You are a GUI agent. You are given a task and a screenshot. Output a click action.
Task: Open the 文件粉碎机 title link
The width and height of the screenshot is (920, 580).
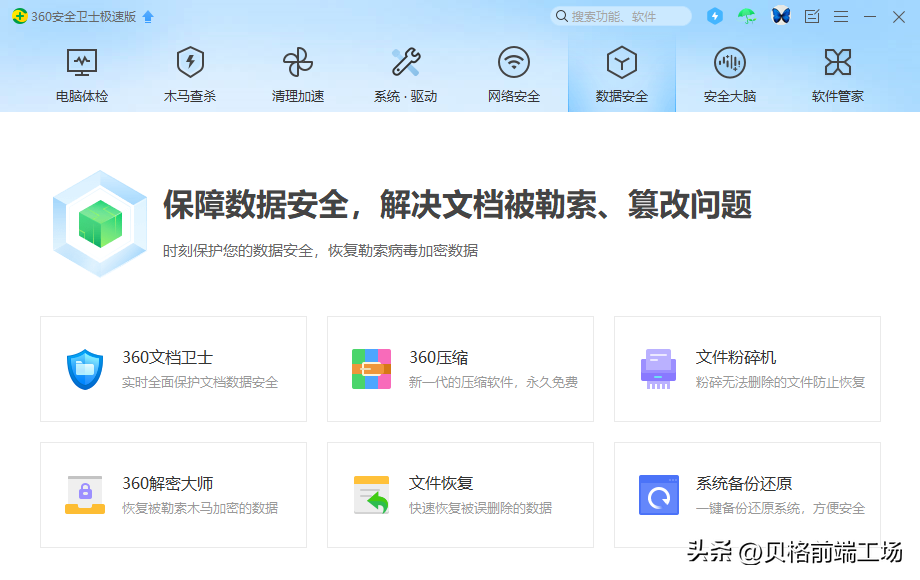(736, 357)
